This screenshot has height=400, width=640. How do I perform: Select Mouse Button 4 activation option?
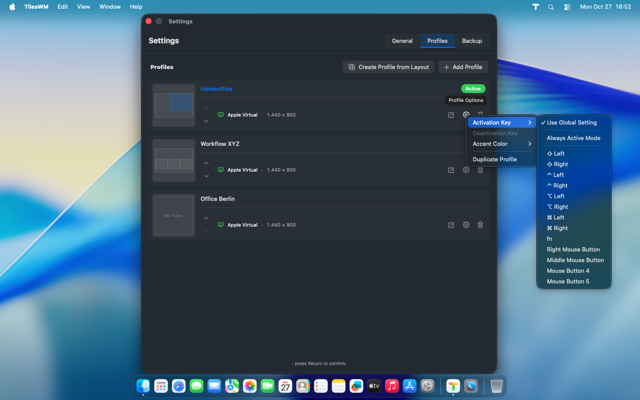pyautogui.click(x=573, y=271)
